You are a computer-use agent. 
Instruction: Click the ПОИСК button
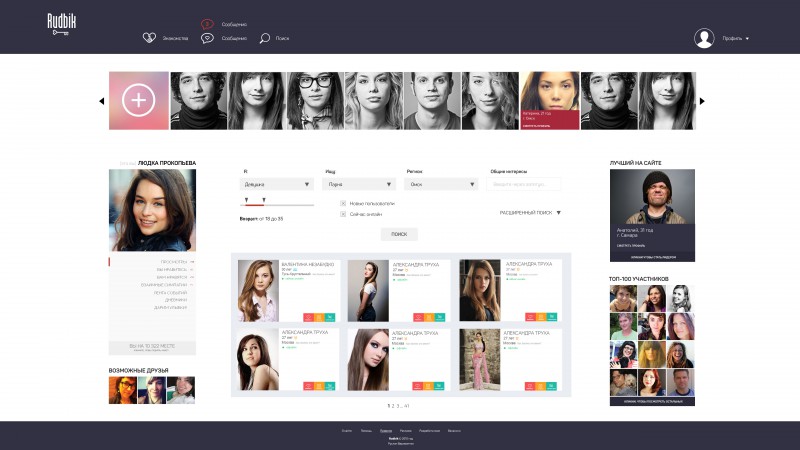click(399, 234)
